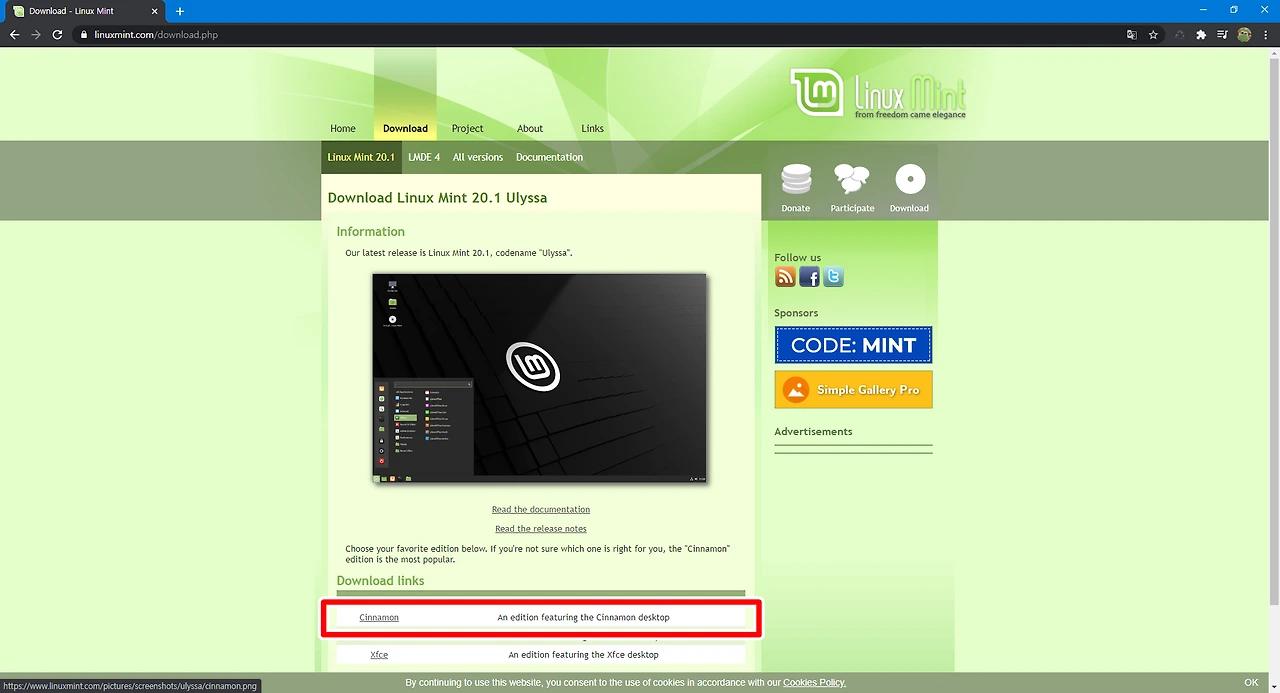Reload the Linux Mint download page

(x=58, y=34)
